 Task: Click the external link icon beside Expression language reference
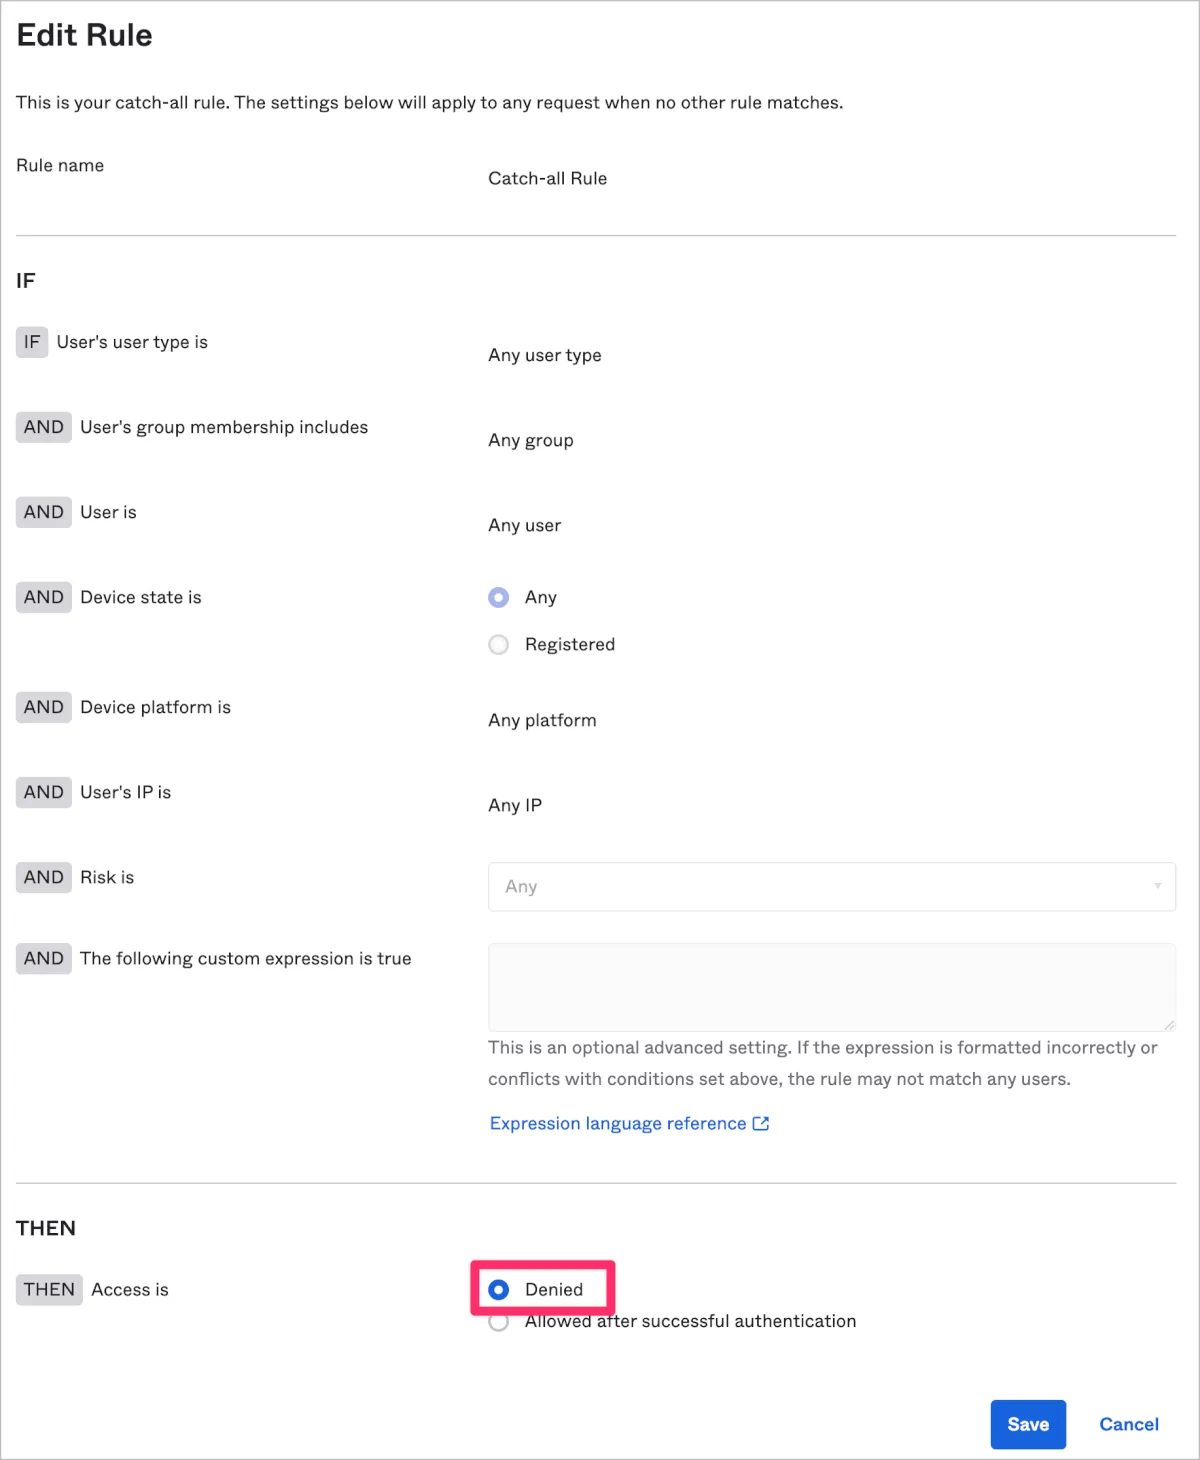761,1123
